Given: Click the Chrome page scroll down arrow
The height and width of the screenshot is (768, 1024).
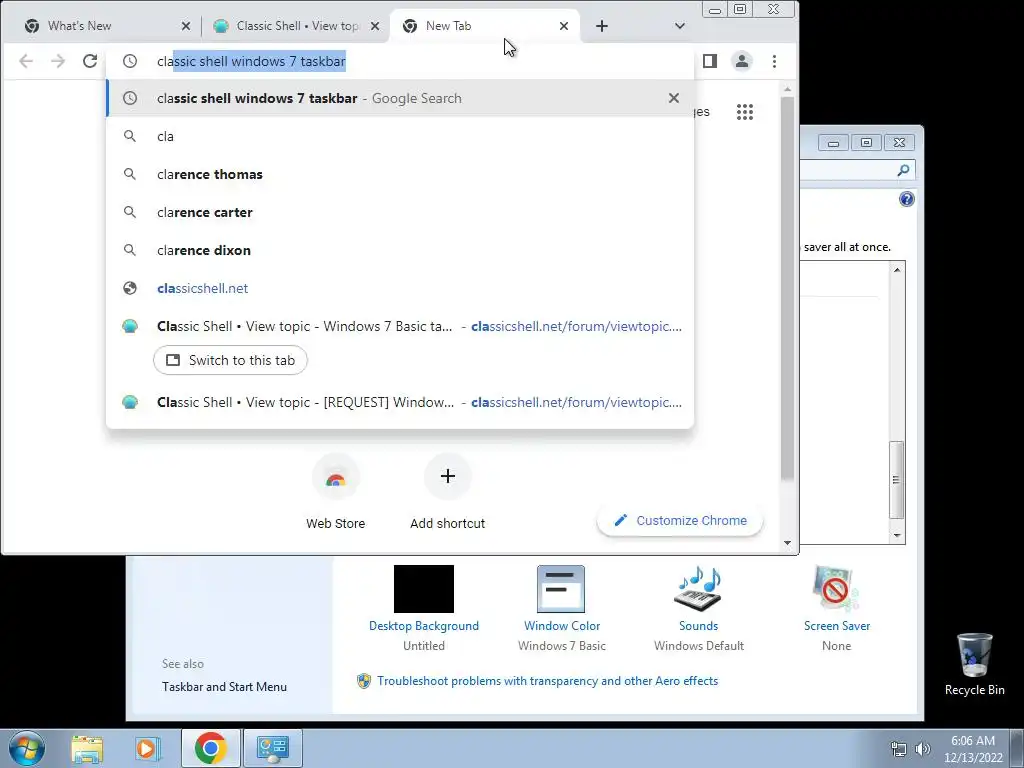Looking at the screenshot, I should point(787,543).
